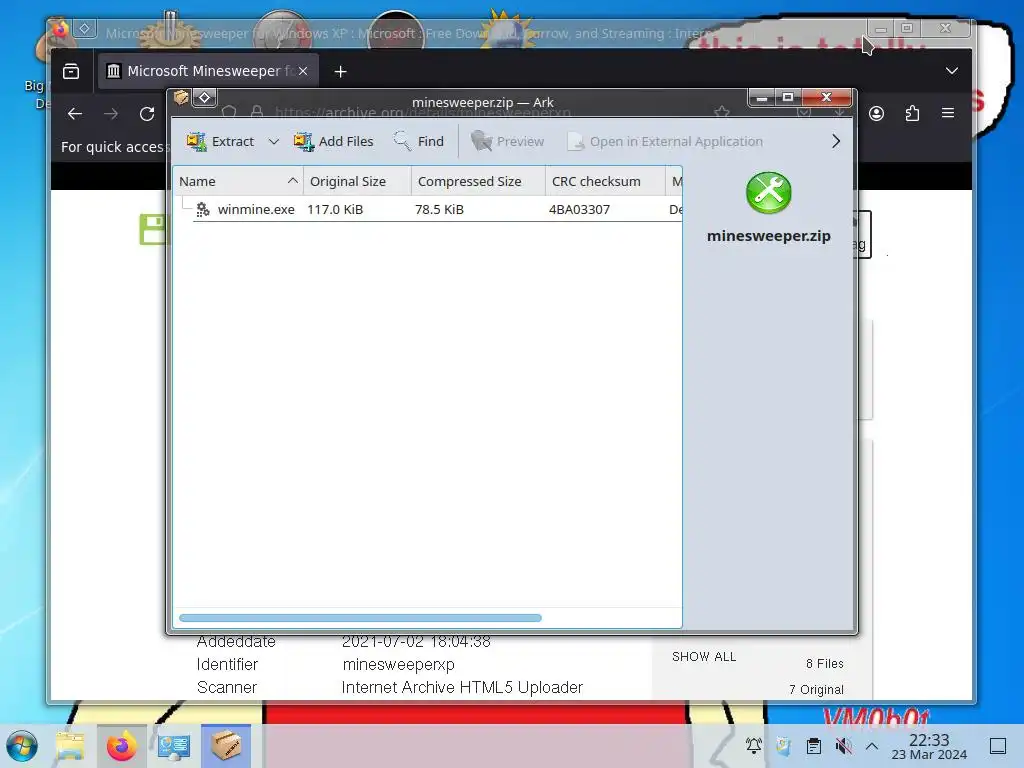
Task: Expand the Ark toolbar overflow chevron
Action: tap(836, 141)
